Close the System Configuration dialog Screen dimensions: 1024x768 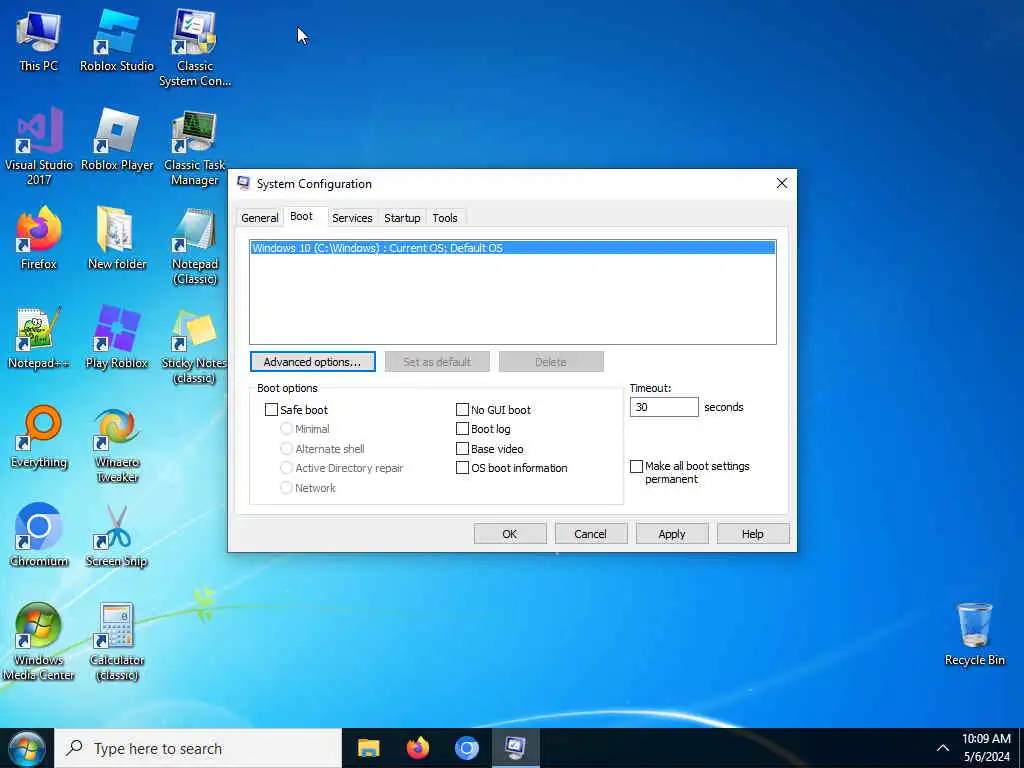point(782,184)
